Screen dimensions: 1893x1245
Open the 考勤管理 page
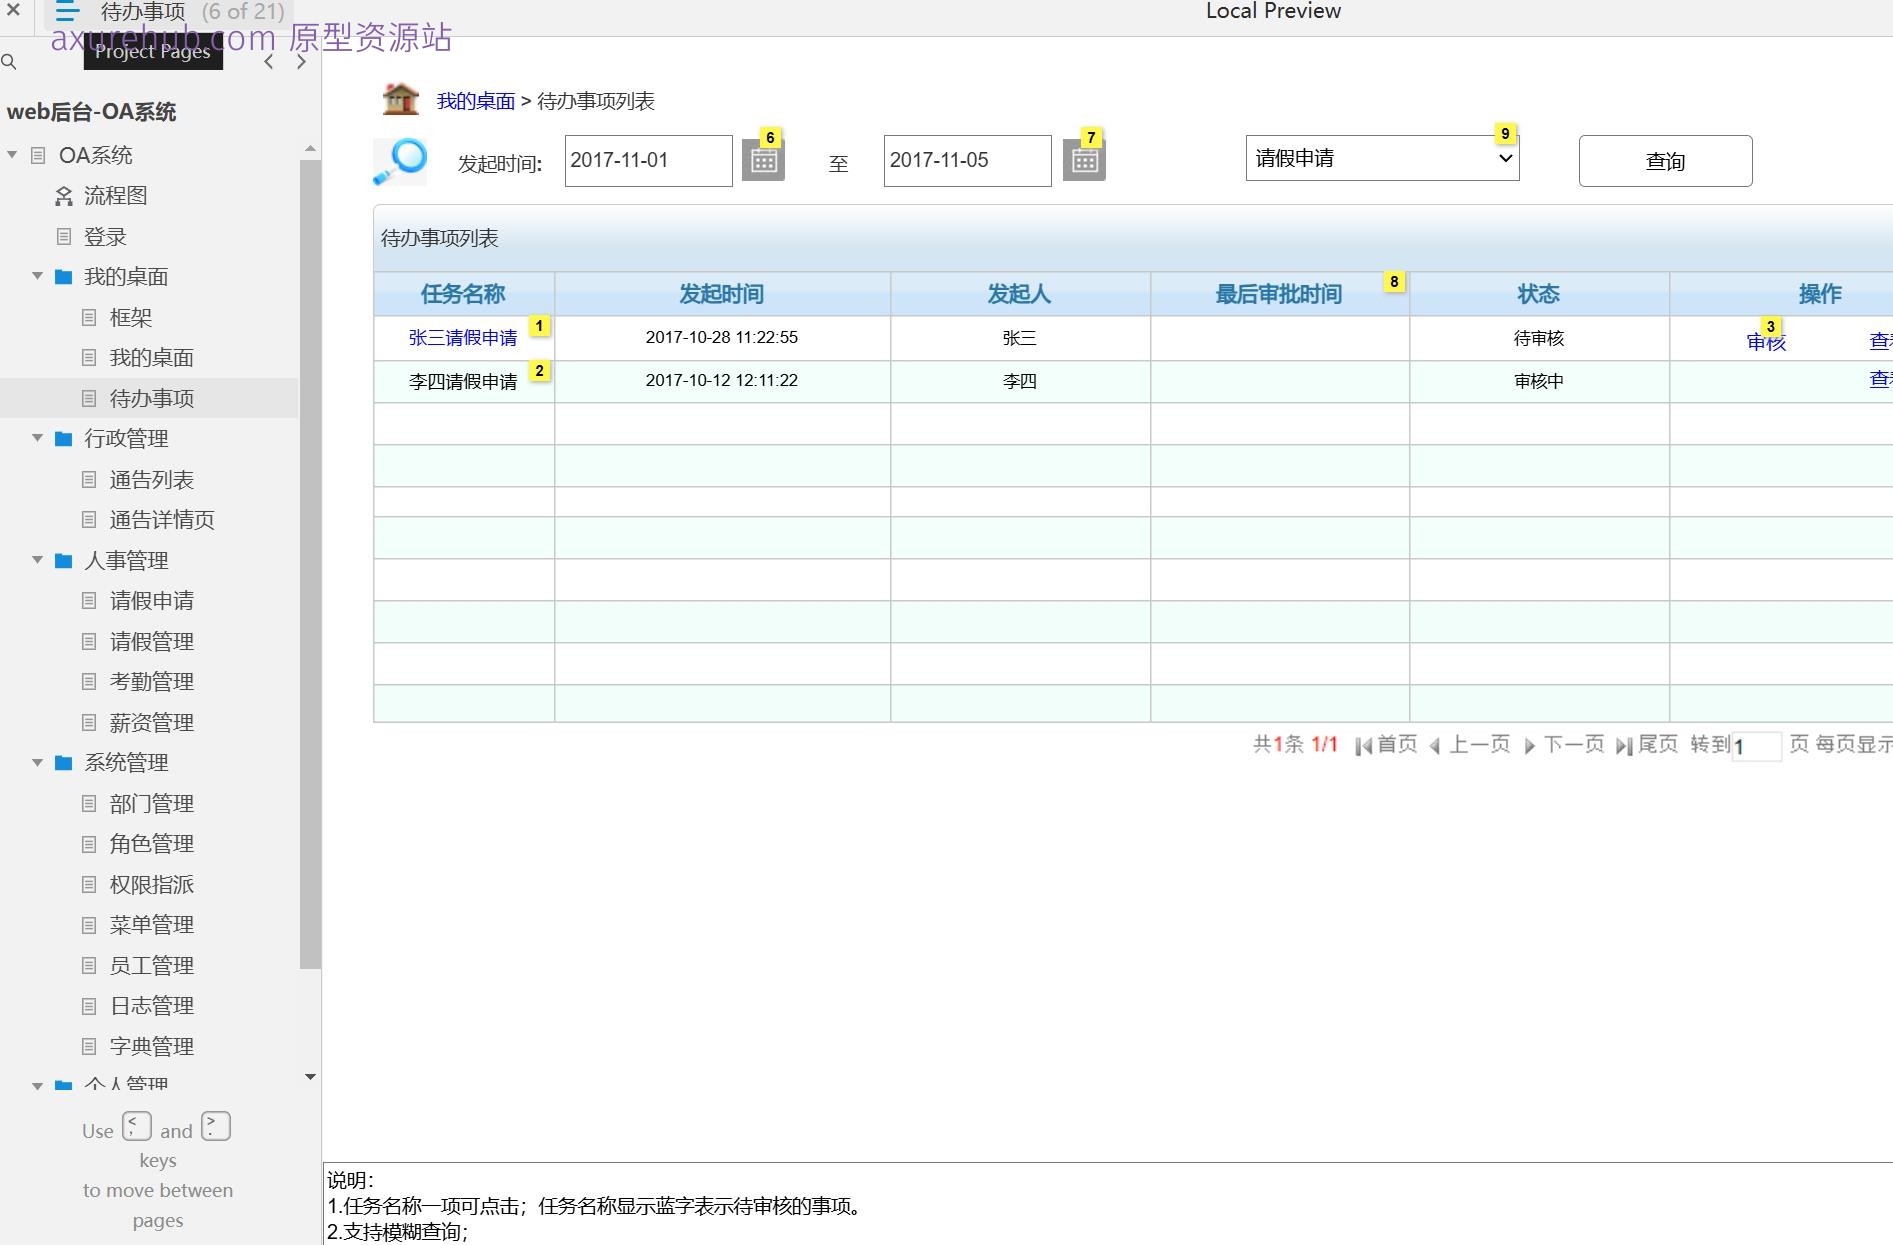[151, 682]
